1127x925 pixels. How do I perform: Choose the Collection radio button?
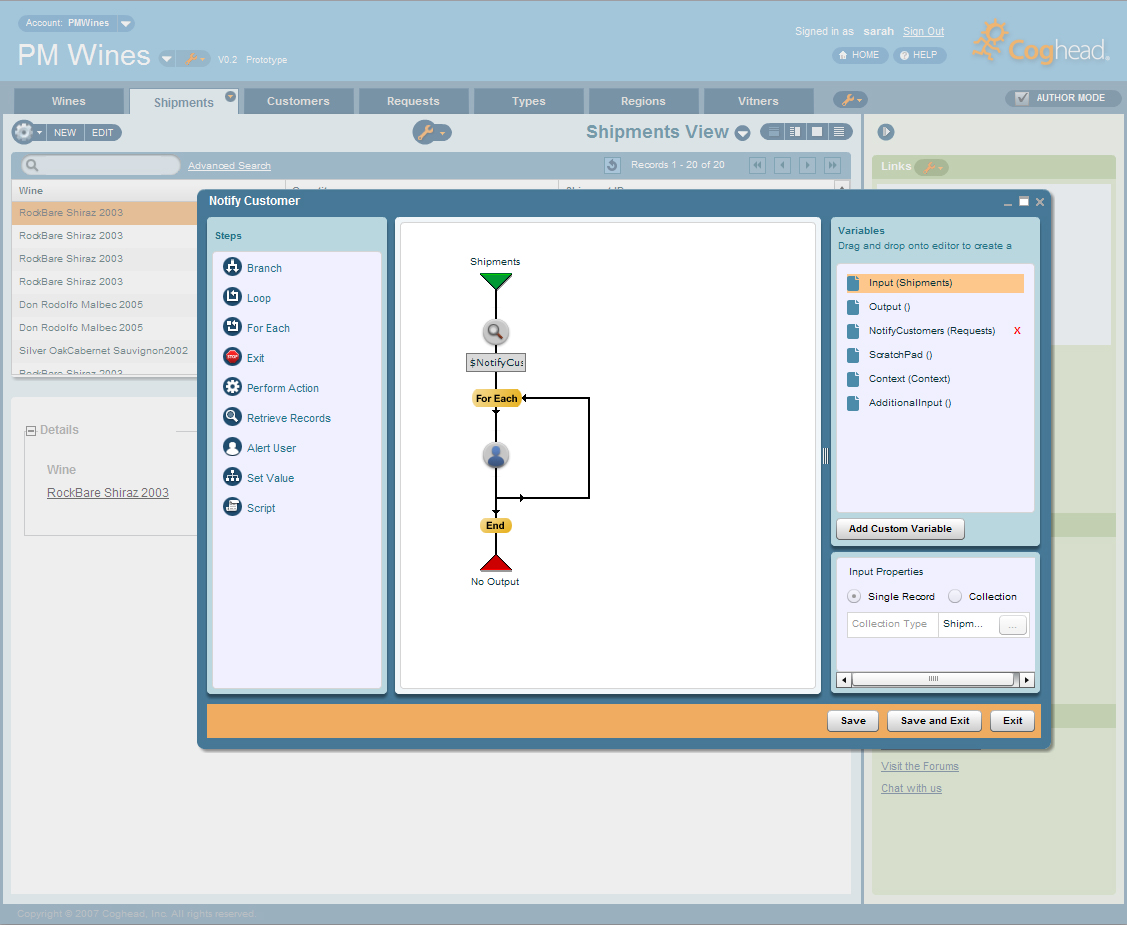(x=955, y=597)
